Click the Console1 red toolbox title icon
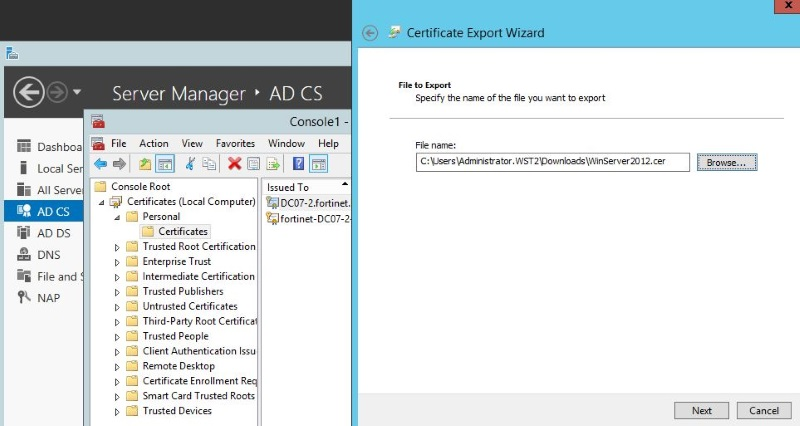This screenshot has height=426, width=800. click(x=98, y=121)
